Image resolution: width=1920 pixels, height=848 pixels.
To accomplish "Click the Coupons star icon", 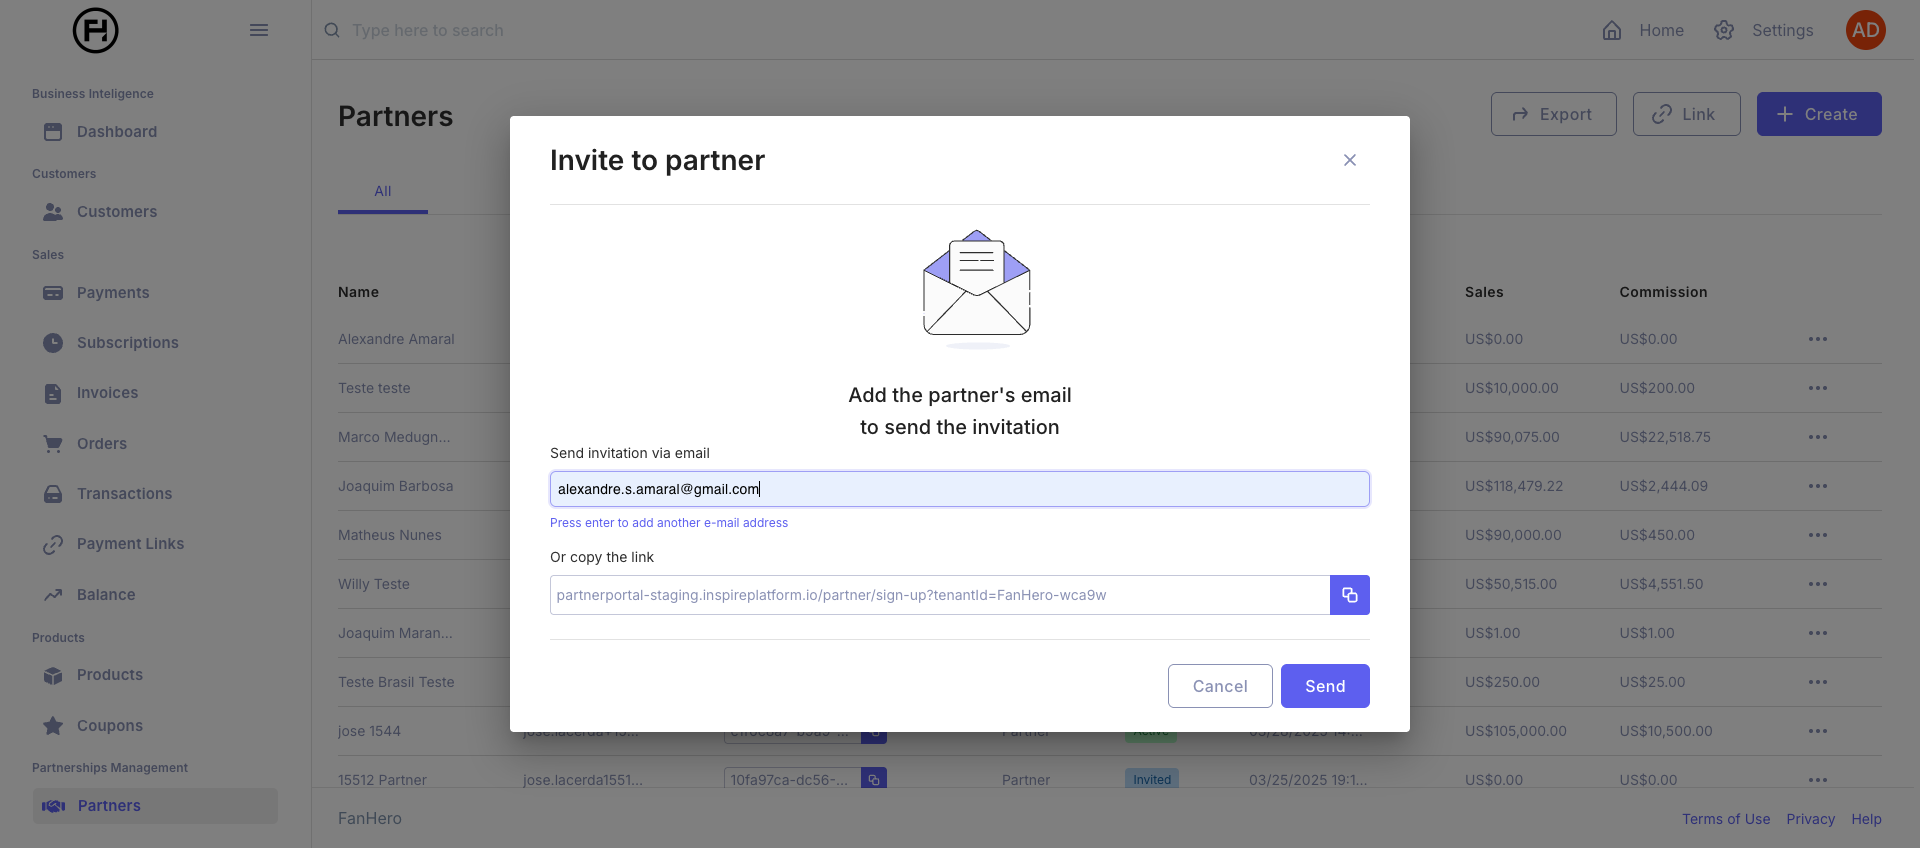I will click(x=53, y=726).
